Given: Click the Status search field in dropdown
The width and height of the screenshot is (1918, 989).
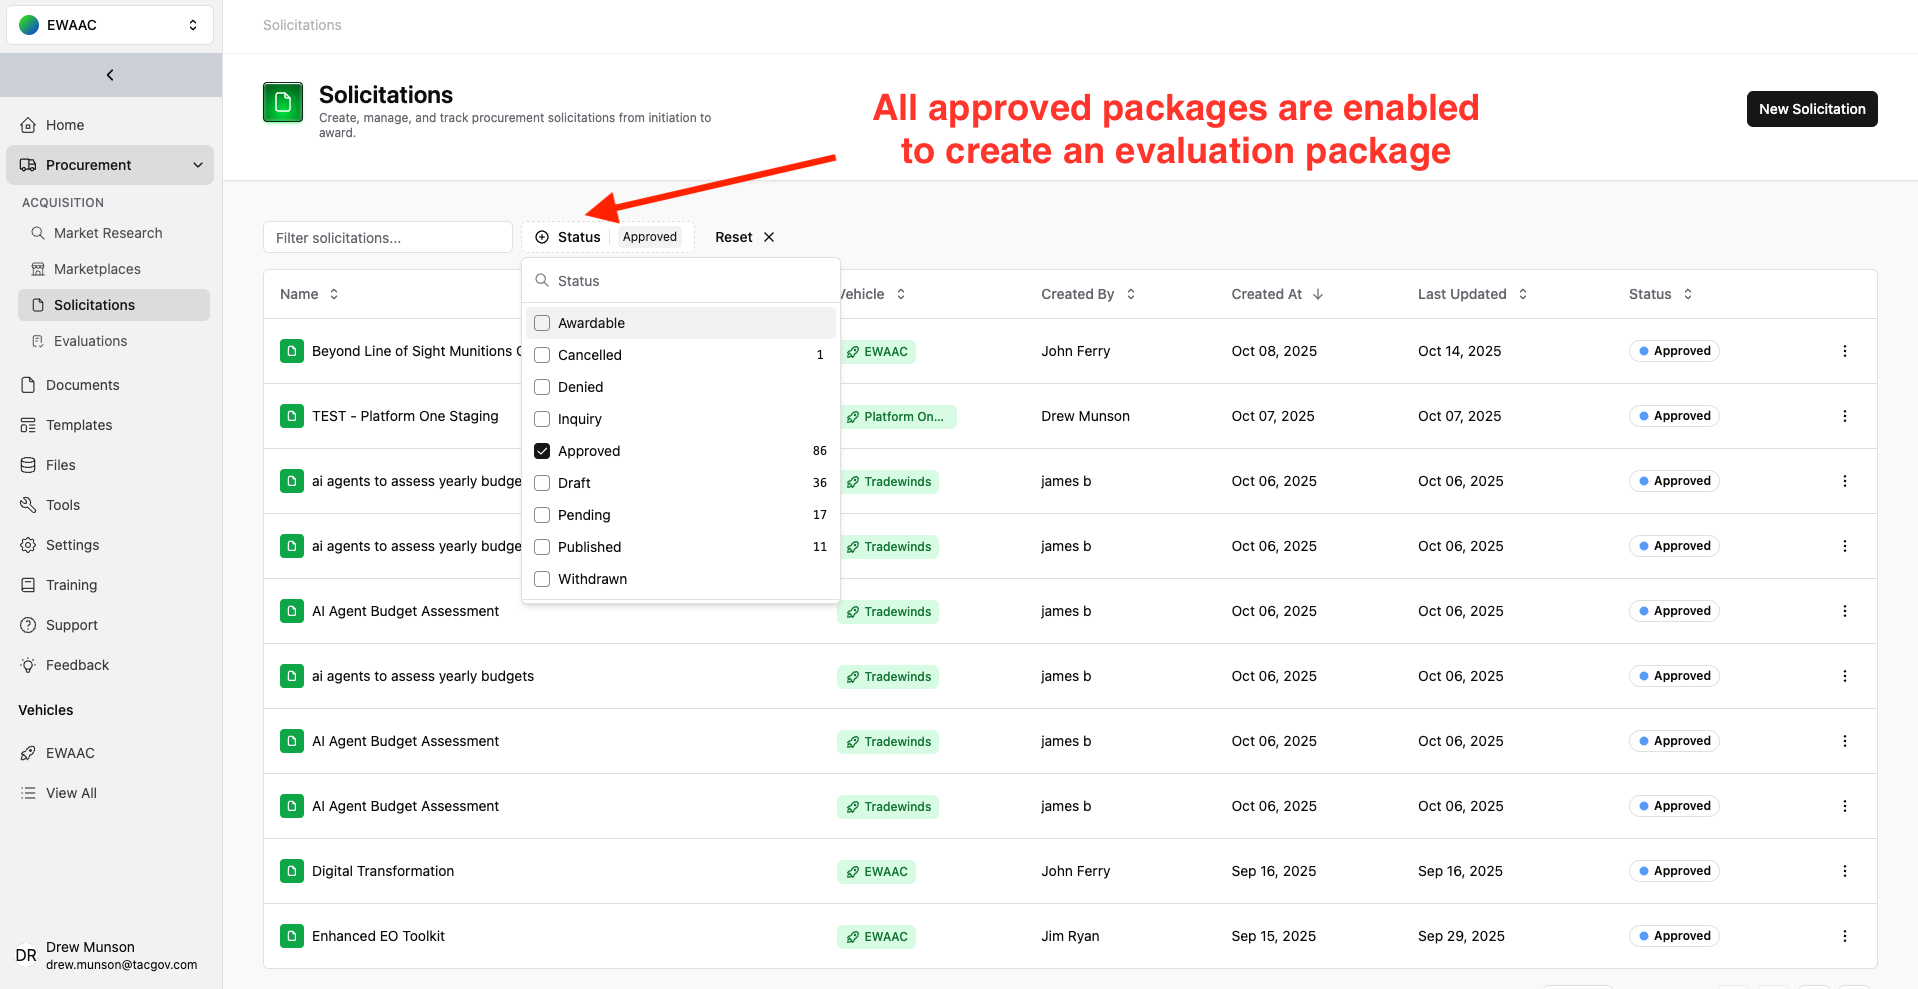Looking at the screenshot, I should click(690, 281).
